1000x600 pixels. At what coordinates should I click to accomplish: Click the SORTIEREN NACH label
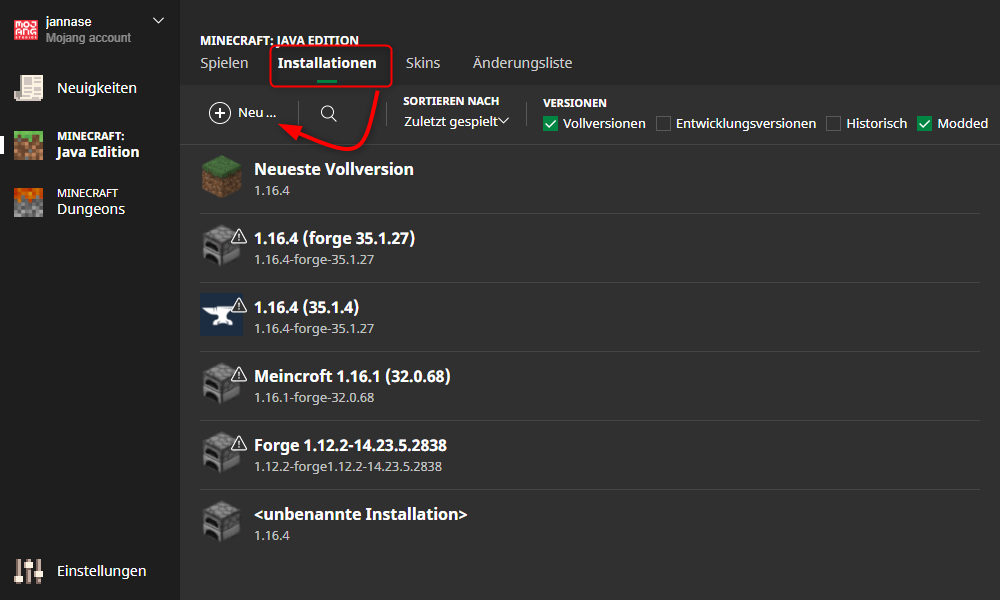(x=451, y=101)
